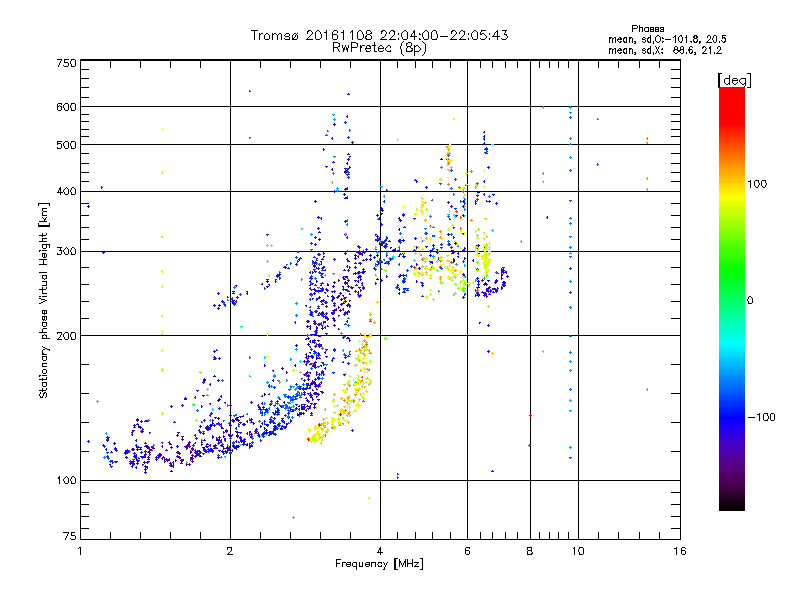This screenshot has height=600, width=800.
Task: Click the y-axis tick label '400'
Action: coord(66,191)
